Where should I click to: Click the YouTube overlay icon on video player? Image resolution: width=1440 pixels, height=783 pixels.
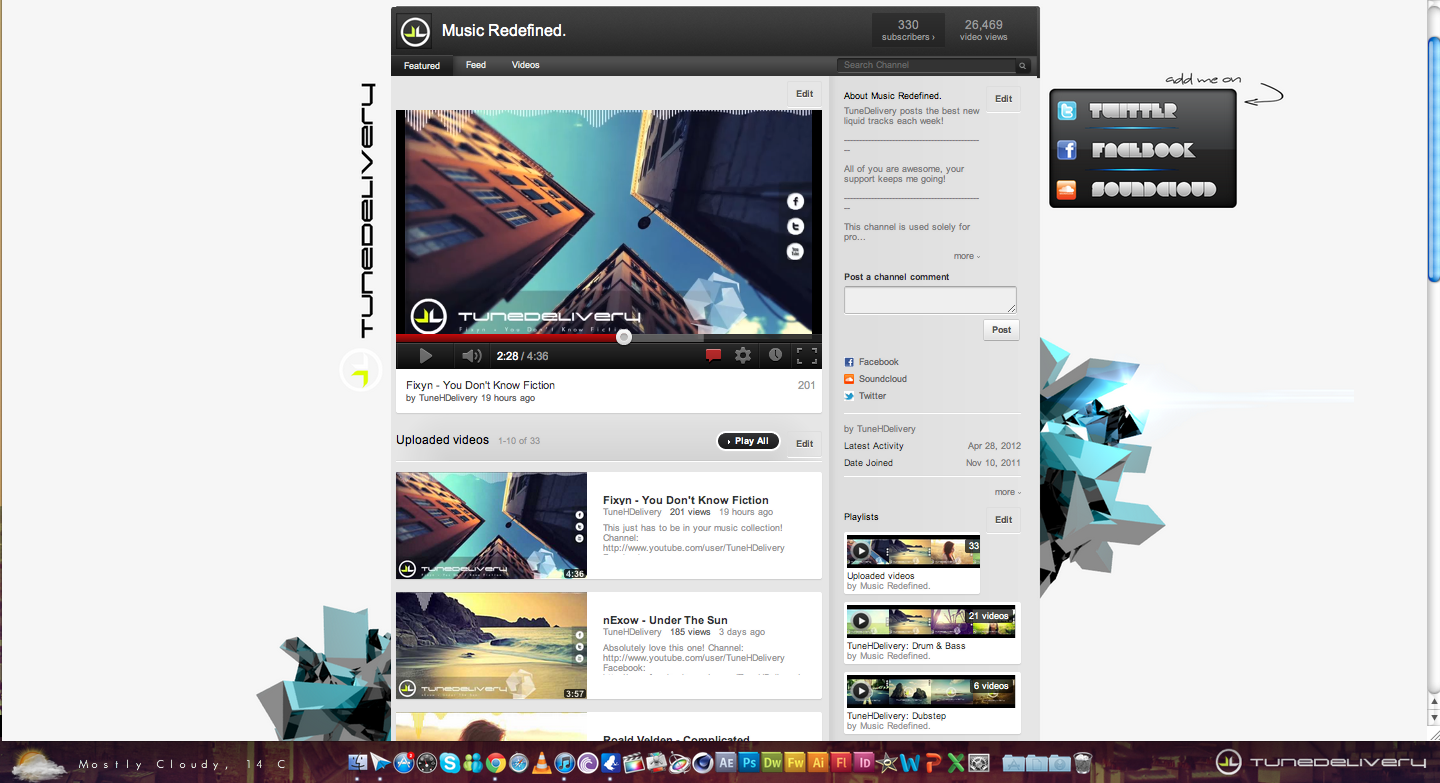tap(795, 251)
